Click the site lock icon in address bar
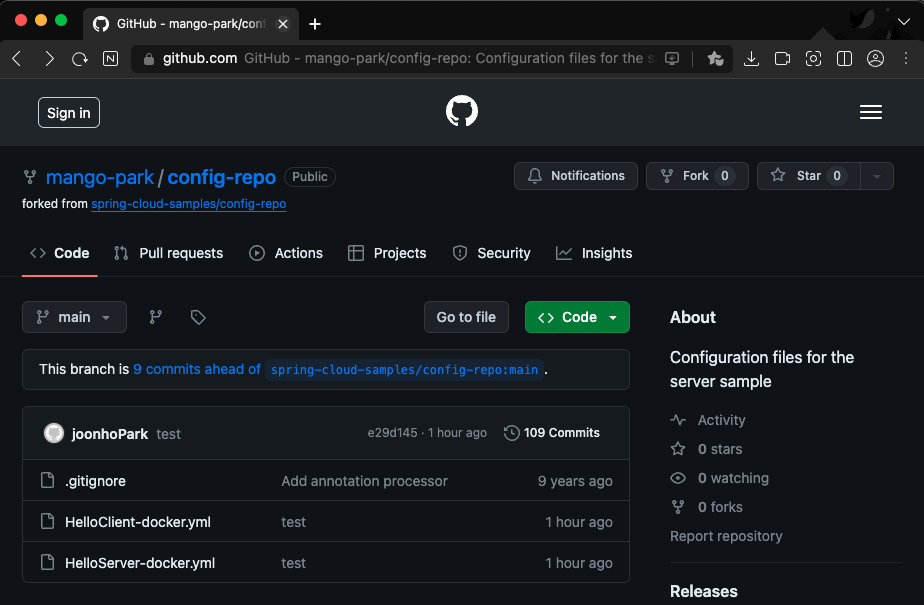Image resolution: width=924 pixels, height=605 pixels. tap(149, 59)
